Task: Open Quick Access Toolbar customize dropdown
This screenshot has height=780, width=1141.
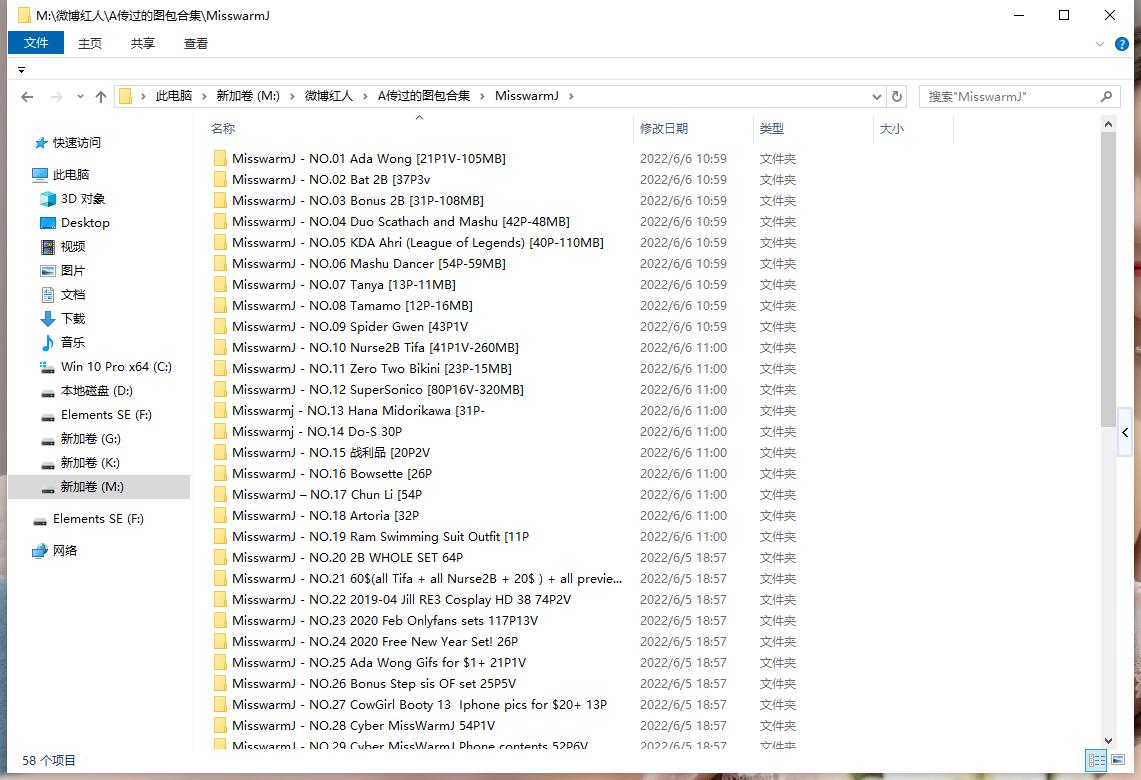Action: 21,70
